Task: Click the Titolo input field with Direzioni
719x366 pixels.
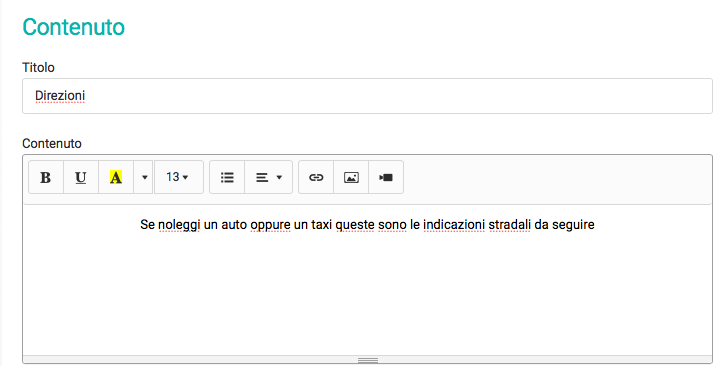Action: coord(367,96)
